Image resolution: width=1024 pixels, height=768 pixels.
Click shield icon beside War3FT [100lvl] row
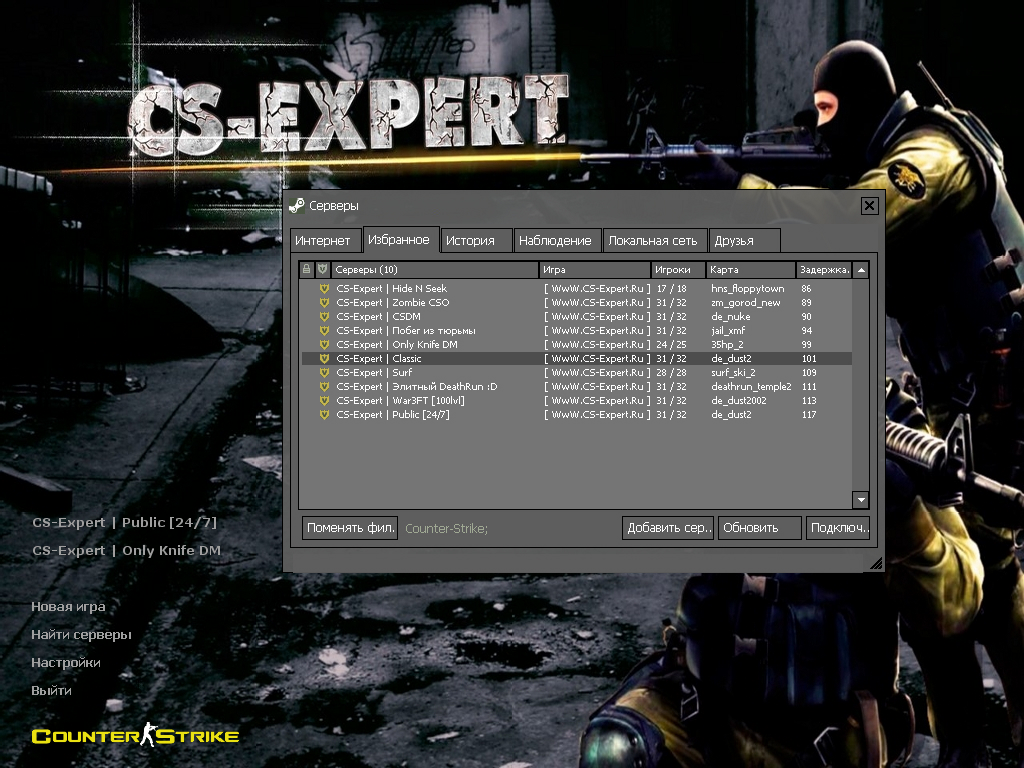[324, 401]
